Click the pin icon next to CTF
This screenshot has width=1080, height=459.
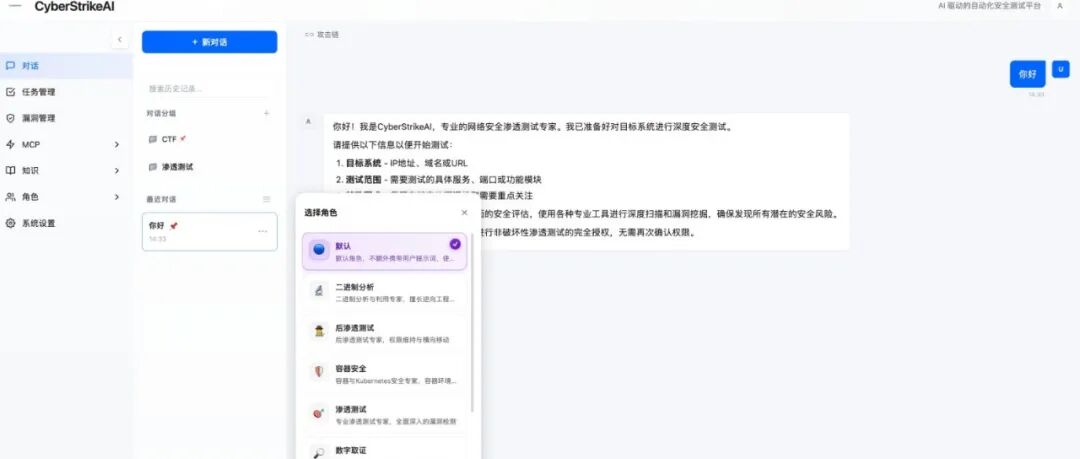(183, 139)
